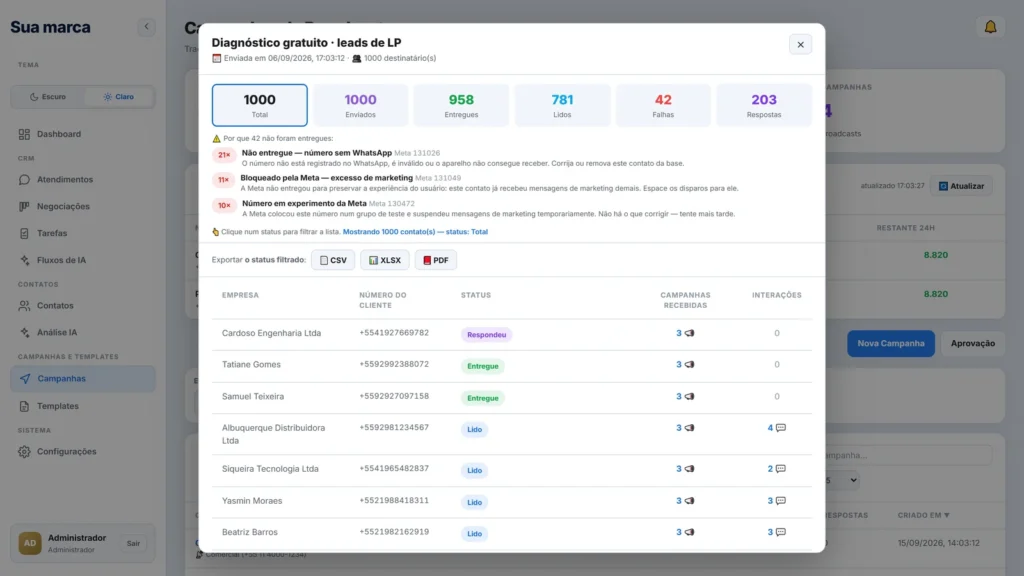Select Campanhas in the sidebar
This screenshot has width=1024, height=576.
83,379
